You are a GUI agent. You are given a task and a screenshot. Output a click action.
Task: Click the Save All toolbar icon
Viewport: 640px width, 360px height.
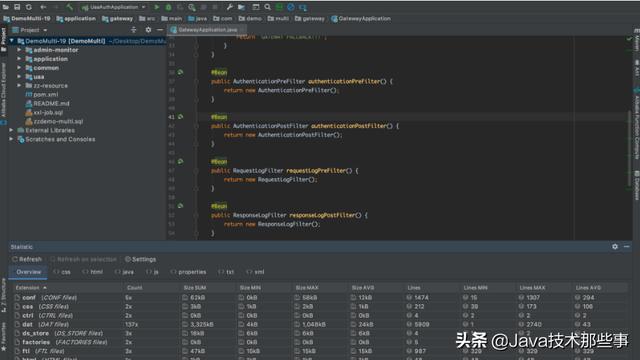17,7
